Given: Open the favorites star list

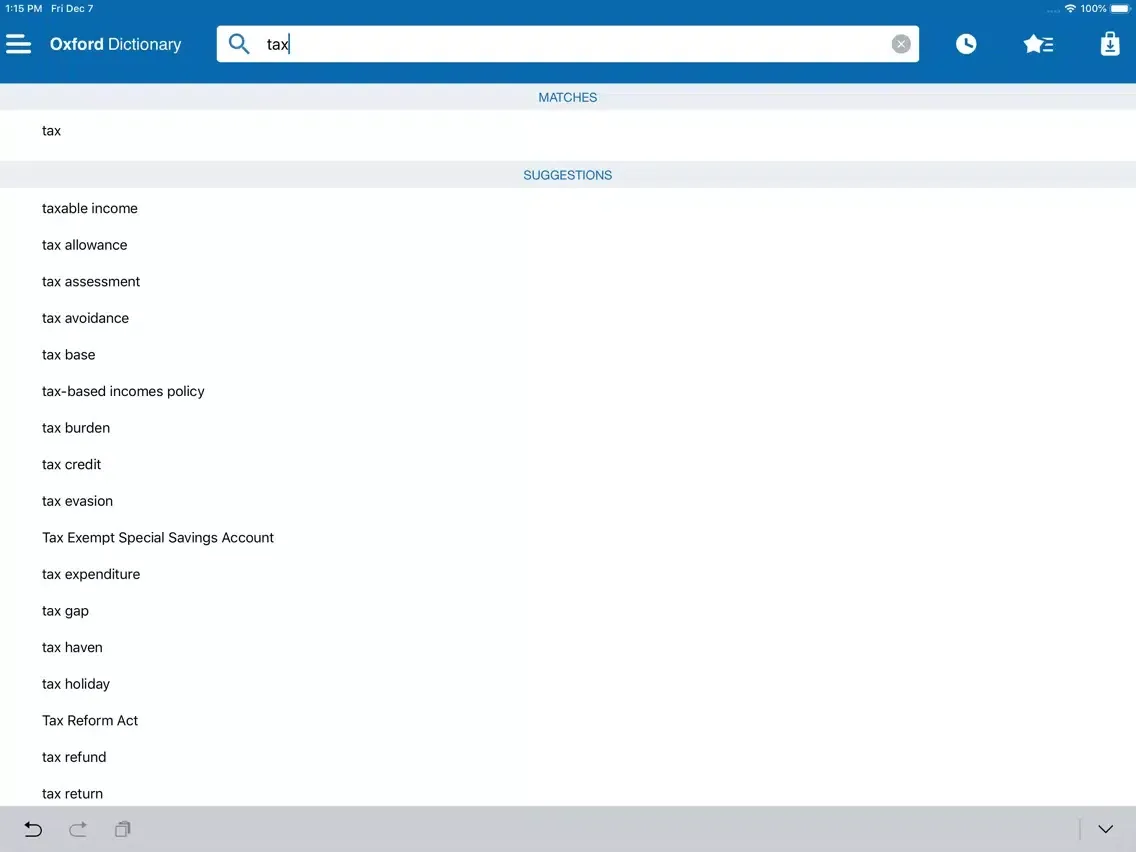Looking at the screenshot, I should coord(1038,44).
